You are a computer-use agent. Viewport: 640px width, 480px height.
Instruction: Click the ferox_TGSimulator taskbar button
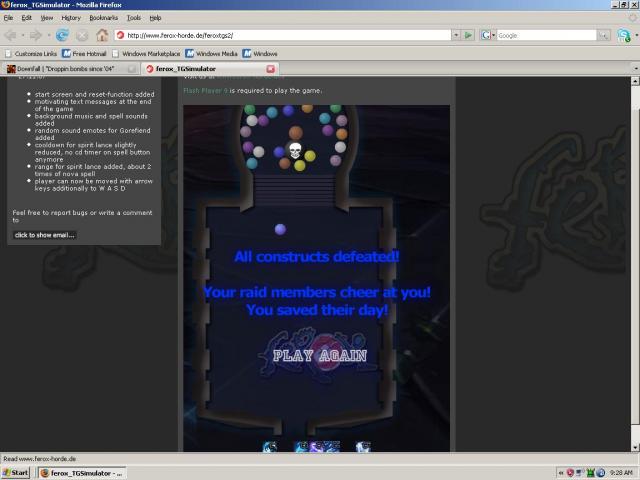[82, 473]
